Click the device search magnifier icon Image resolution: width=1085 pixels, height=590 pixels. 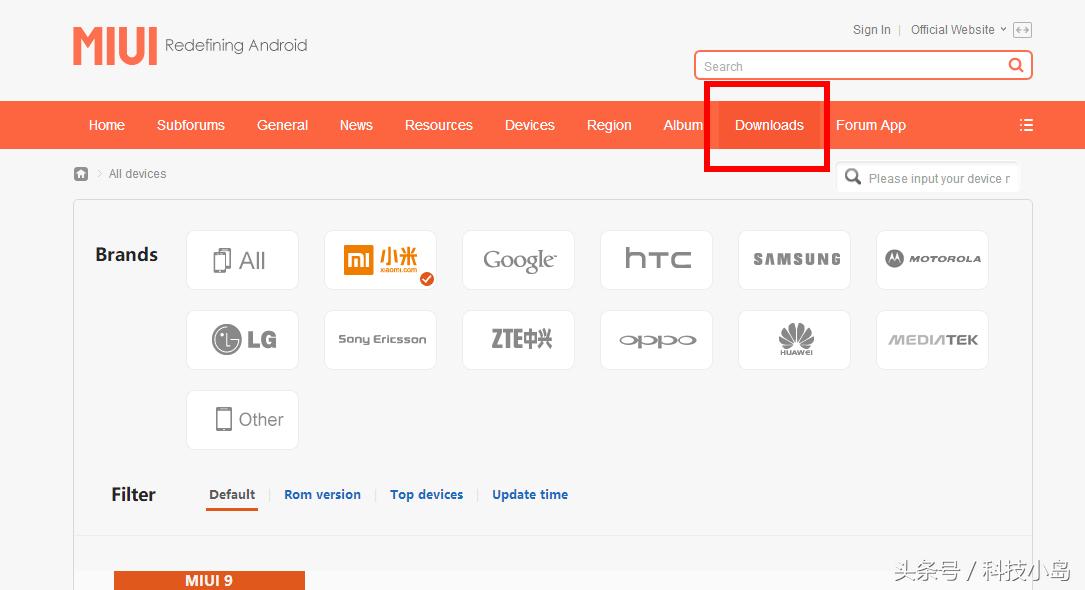click(853, 177)
